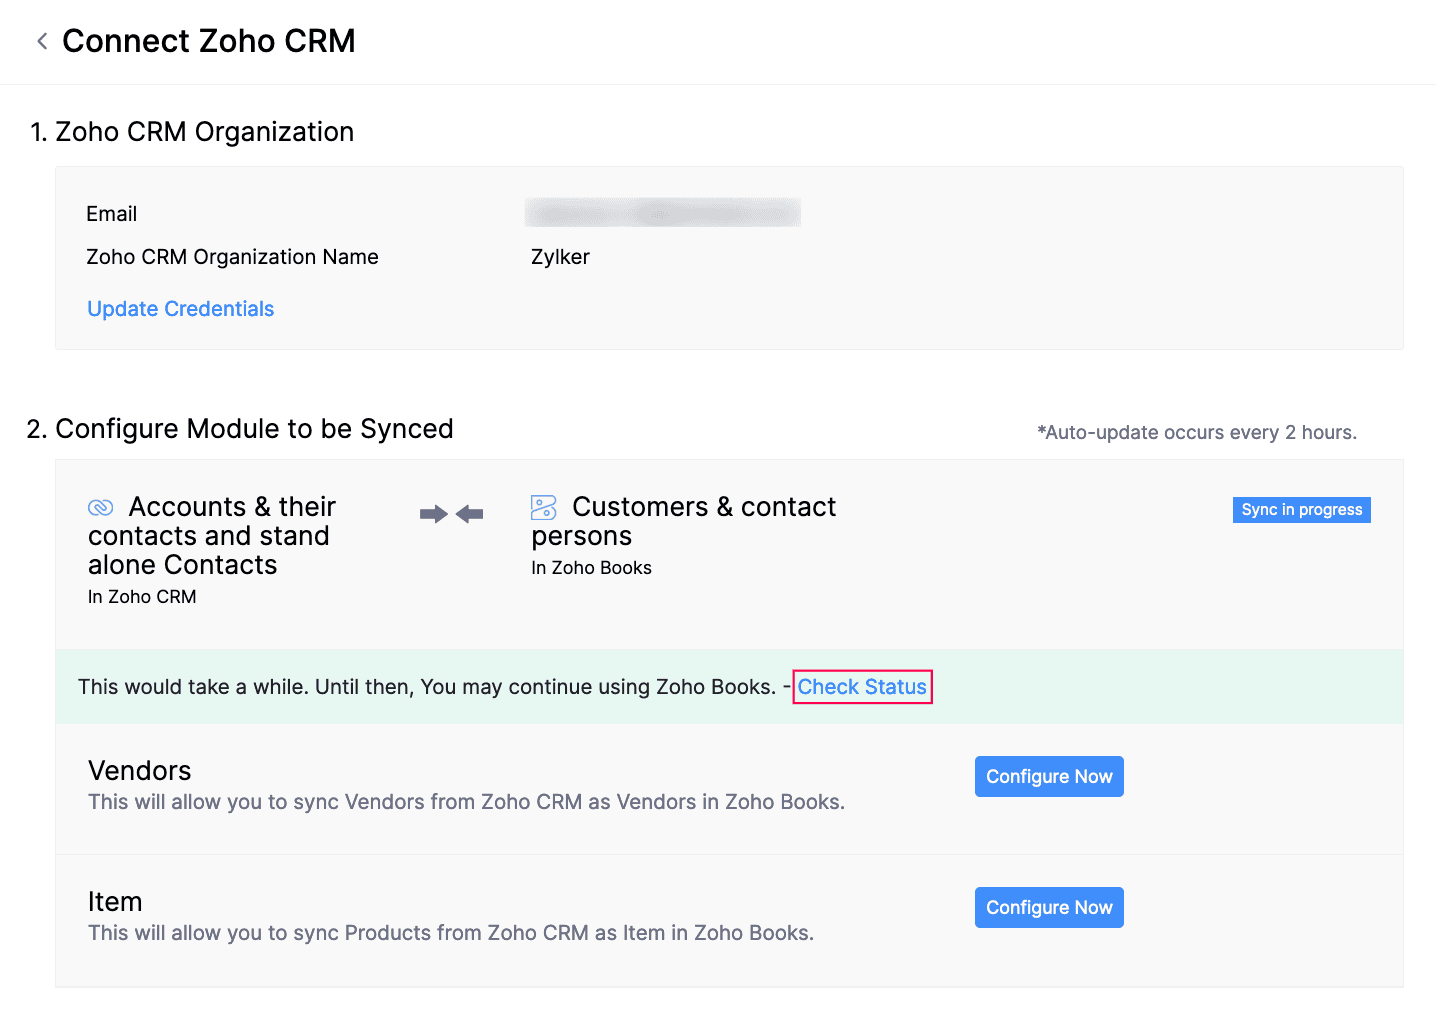Click the Check Status link
Image resolution: width=1436 pixels, height=1026 pixels.
862,686
